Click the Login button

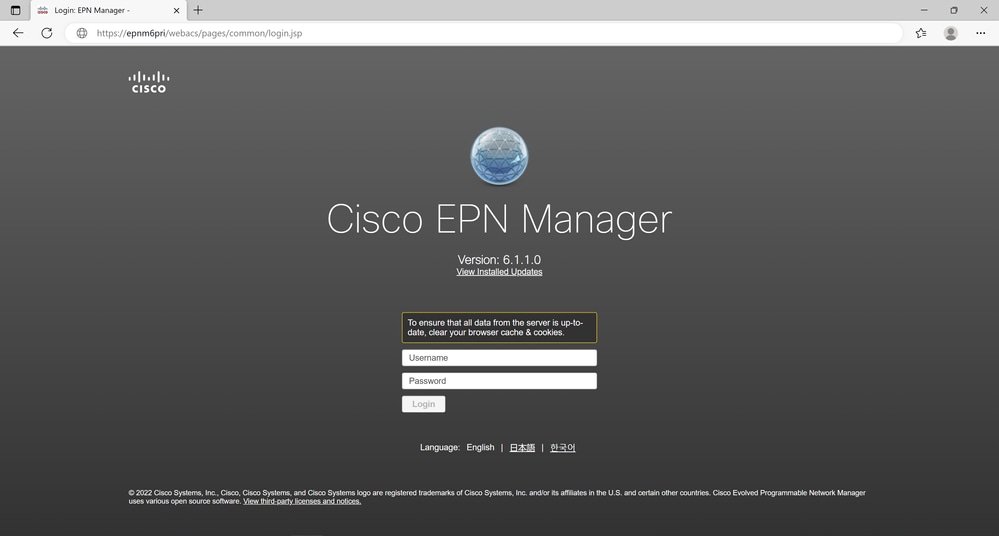tap(423, 404)
